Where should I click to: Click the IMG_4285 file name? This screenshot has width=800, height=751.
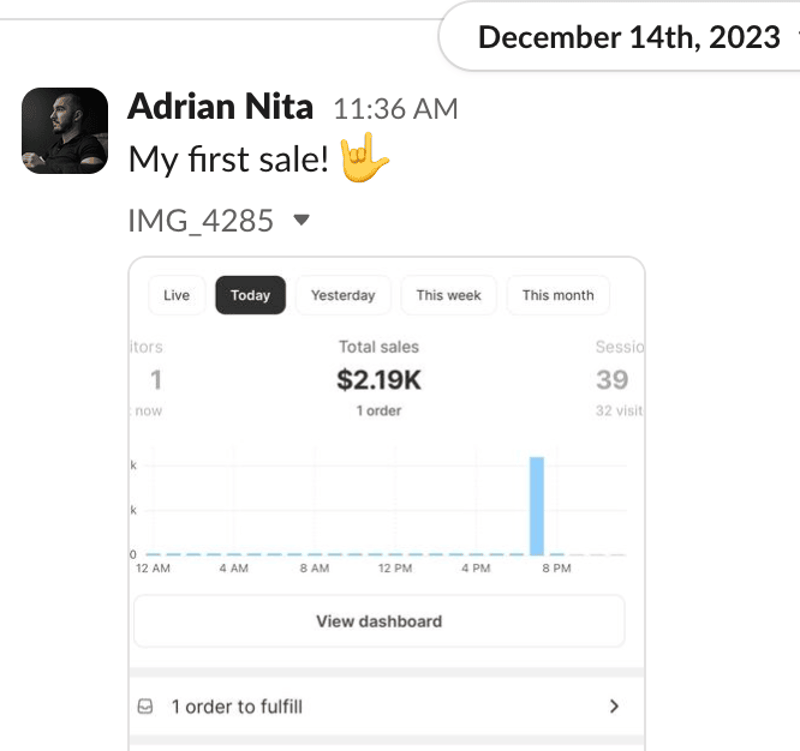pos(201,220)
